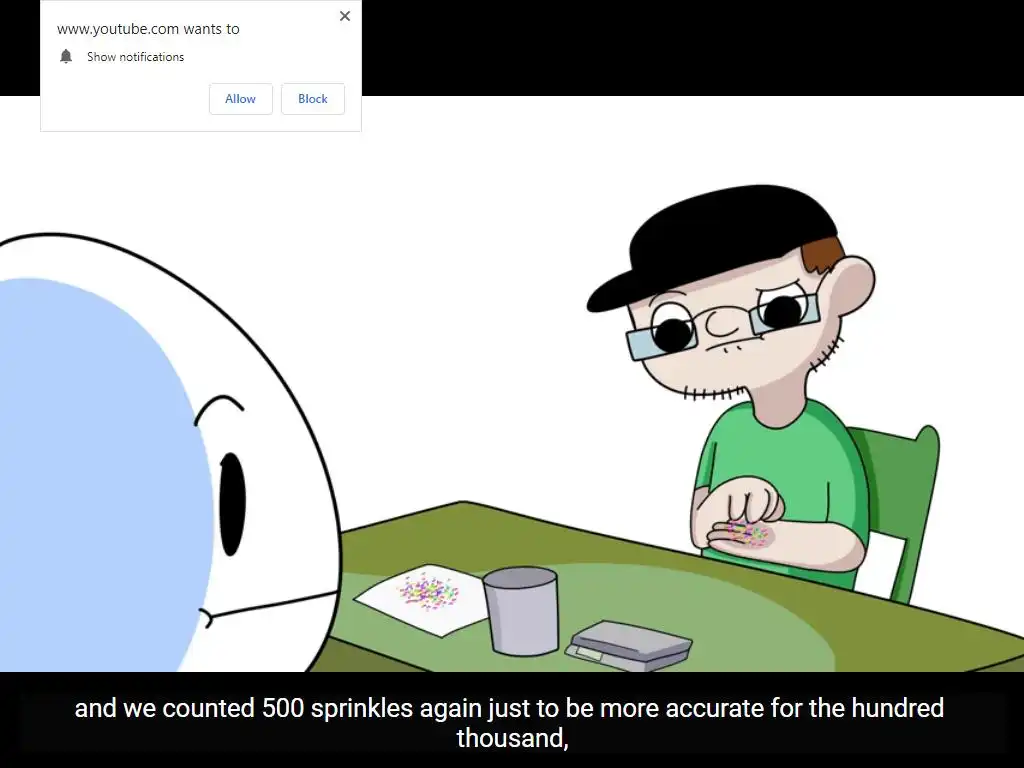
Task: Allow YouTube notifications
Action: (240, 99)
